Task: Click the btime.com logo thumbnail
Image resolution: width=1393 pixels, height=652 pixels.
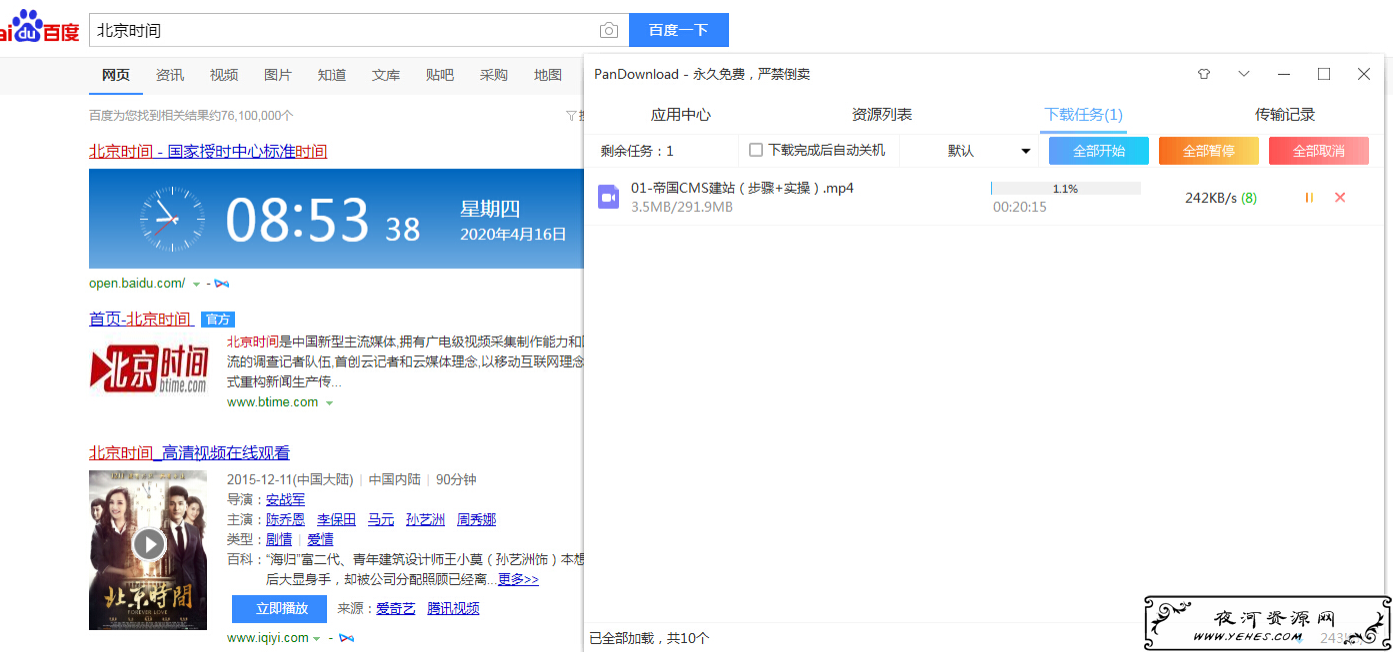Action: (149, 369)
